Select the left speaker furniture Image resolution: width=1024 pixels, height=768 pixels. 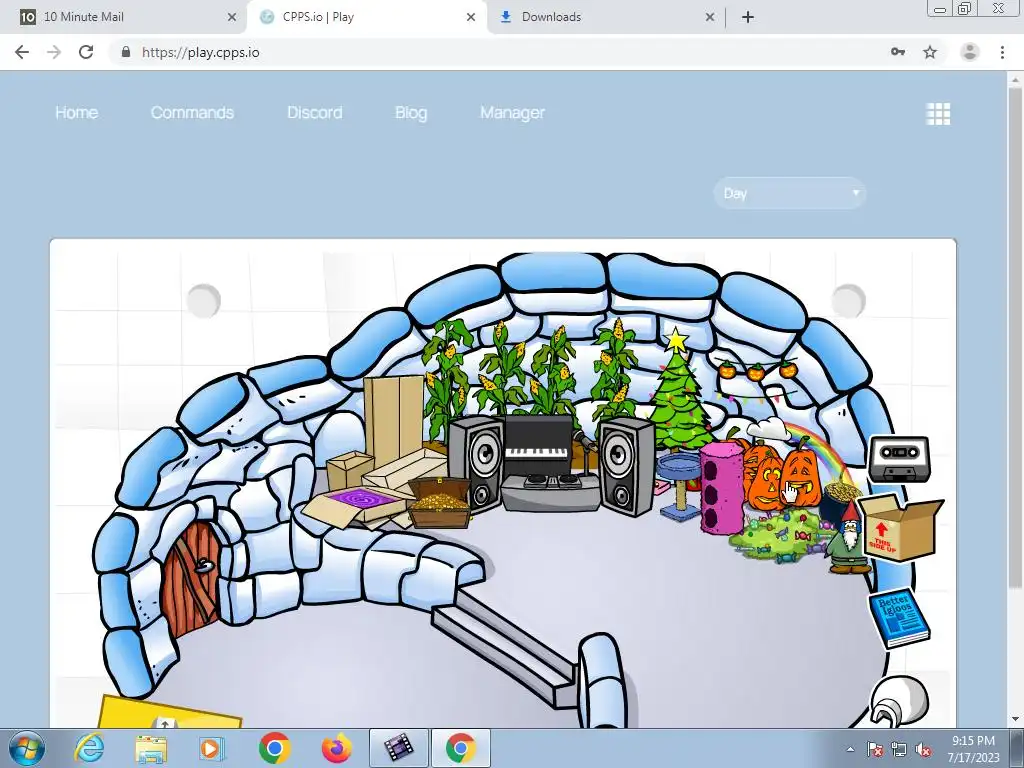[x=477, y=464]
